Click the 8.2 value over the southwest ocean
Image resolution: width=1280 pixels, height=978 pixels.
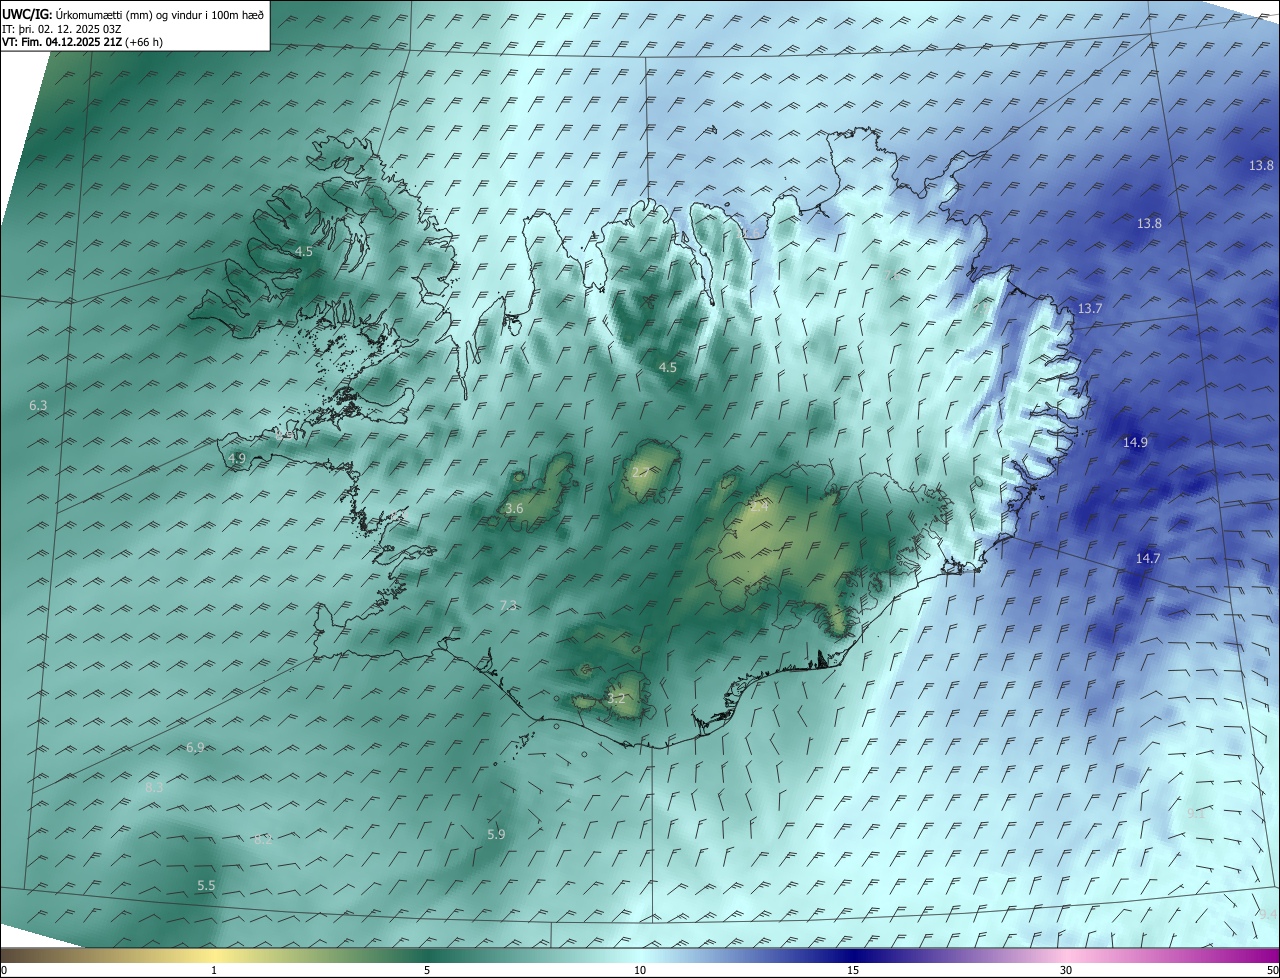click(x=263, y=840)
